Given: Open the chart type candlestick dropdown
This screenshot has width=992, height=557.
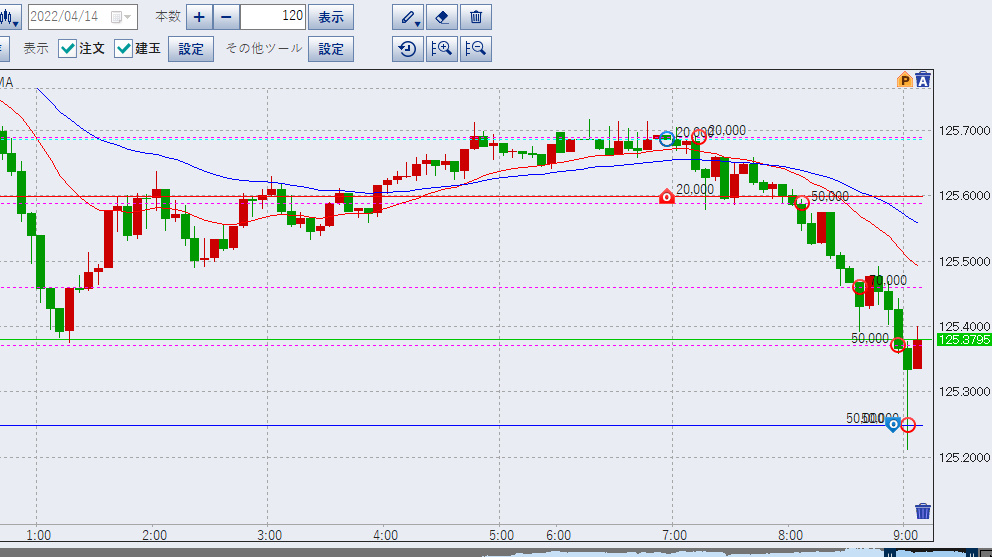Looking at the screenshot, I should [x=9, y=17].
